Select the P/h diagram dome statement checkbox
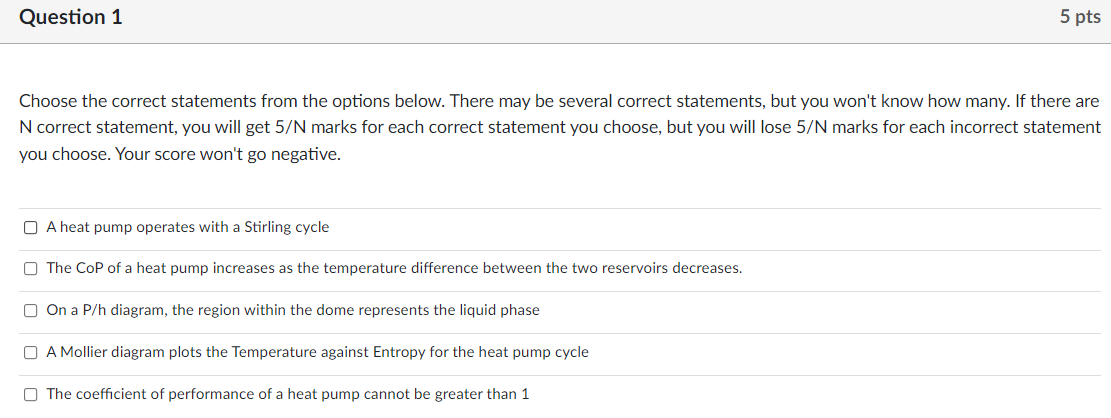Viewport: 1111px width, 418px height. click(30, 310)
